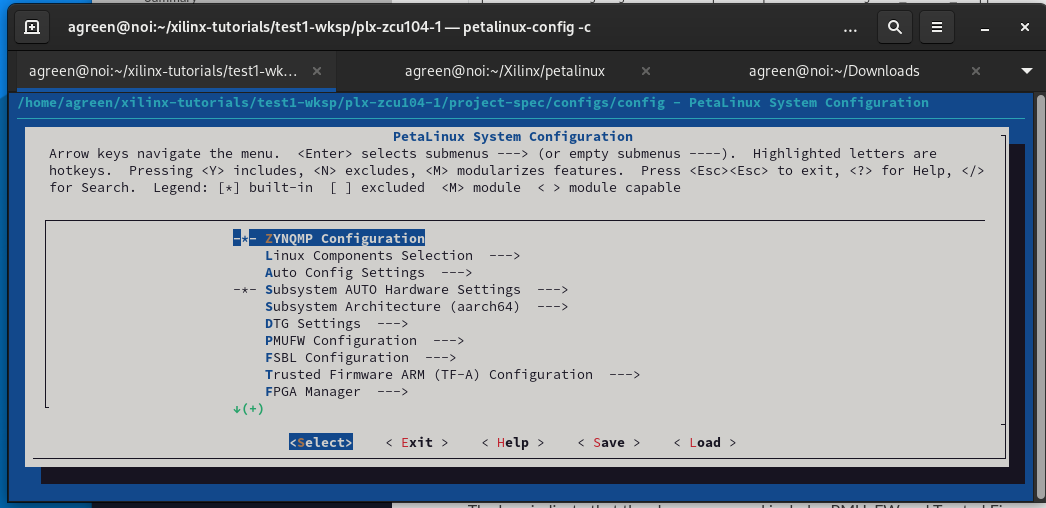The height and width of the screenshot is (508, 1046).
Task: Open Subsystem AUTO Hardware Settings submenu
Action: tap(400, 289)
